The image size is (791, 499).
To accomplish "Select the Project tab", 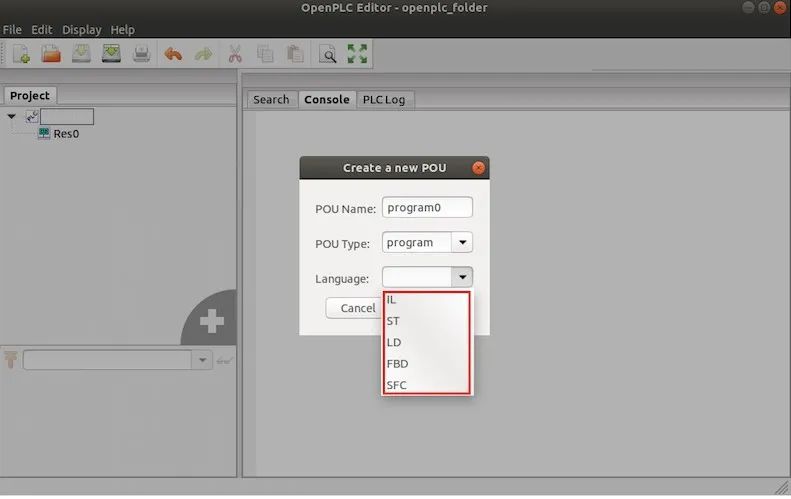I will 30,95.
